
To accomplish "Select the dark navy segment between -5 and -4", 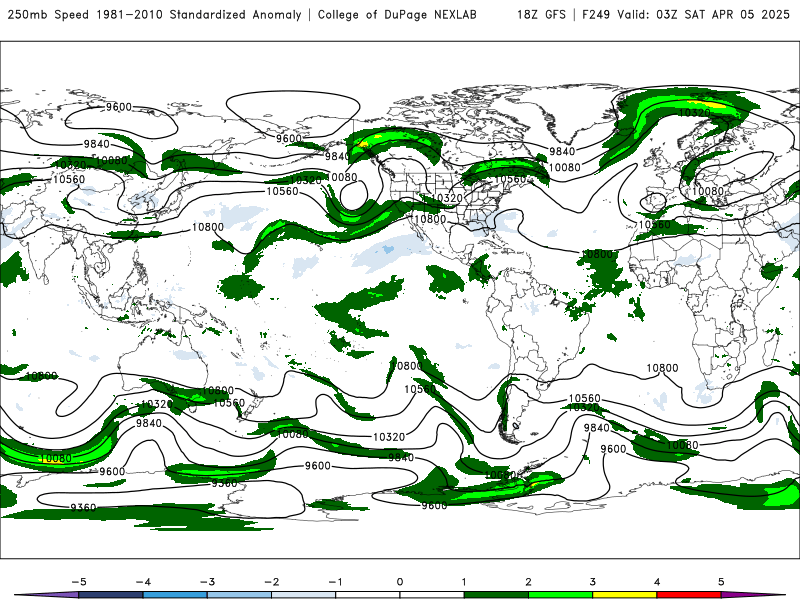I will pos(111,595).
